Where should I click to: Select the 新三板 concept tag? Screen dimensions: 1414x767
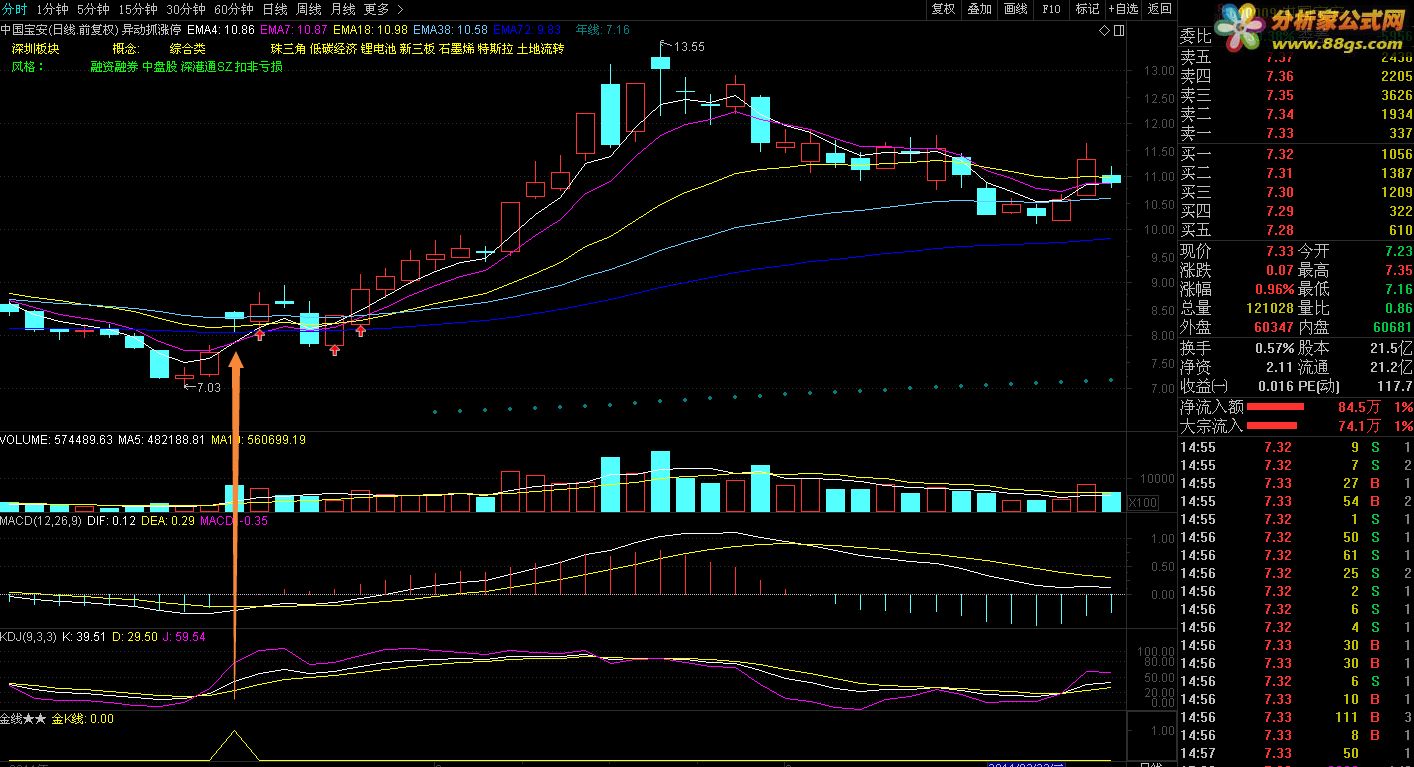pos(417,48)
